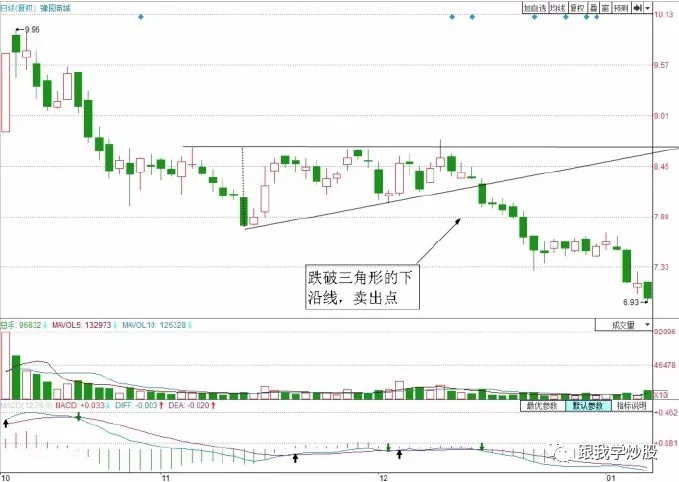Viewport: 679px width, 482px height.
Task: Click the 日线(复权) period label
Action: tap(18, 8)
